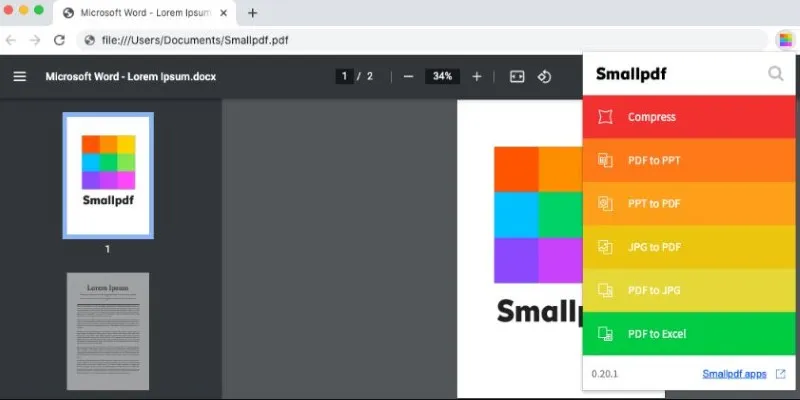Image resolution: width=800 pixels, height=400 pixels.
Task: Click the PDF to JPG icon
Action: coord(605,291)
